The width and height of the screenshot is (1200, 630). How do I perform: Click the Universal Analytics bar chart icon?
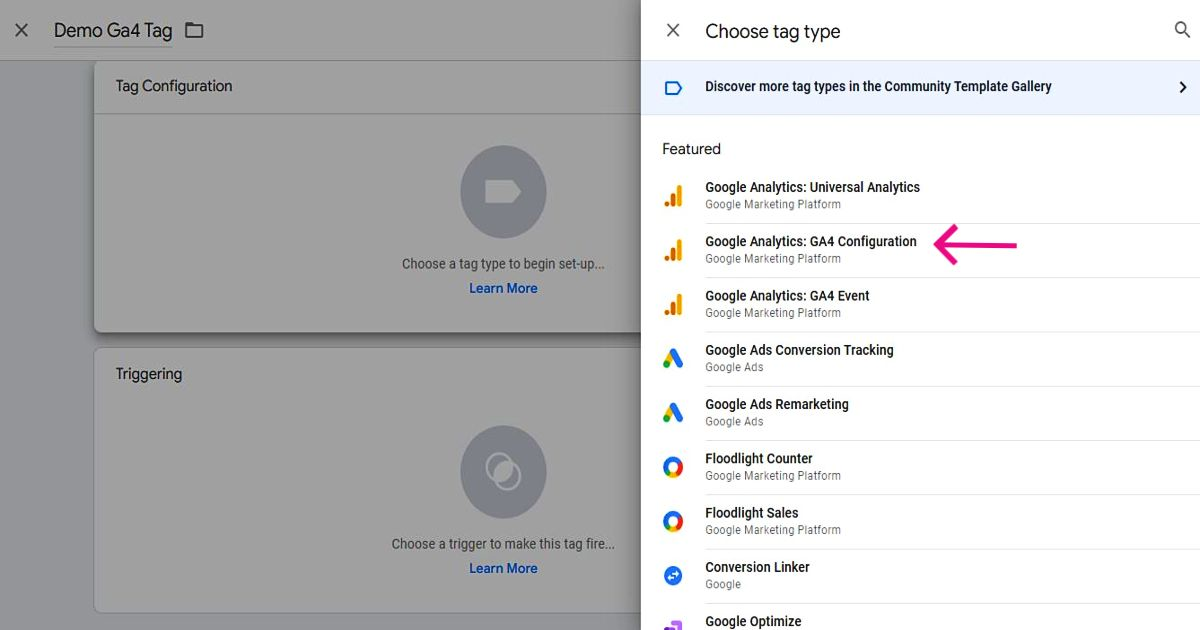(673, 196)
